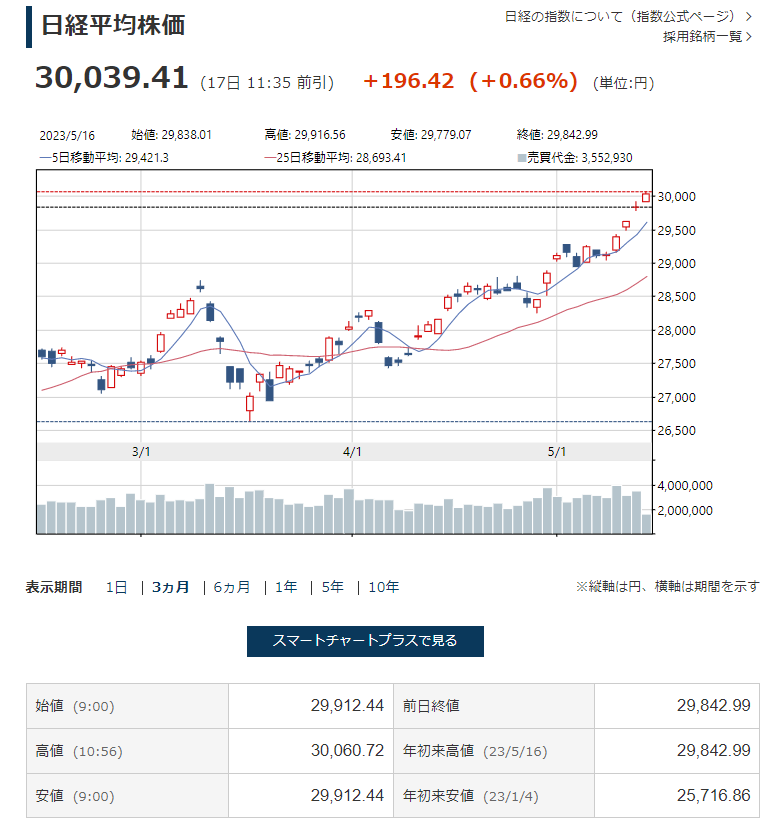Select the 1日 display period
Screen dimensions: 769x831
point(116,587)
